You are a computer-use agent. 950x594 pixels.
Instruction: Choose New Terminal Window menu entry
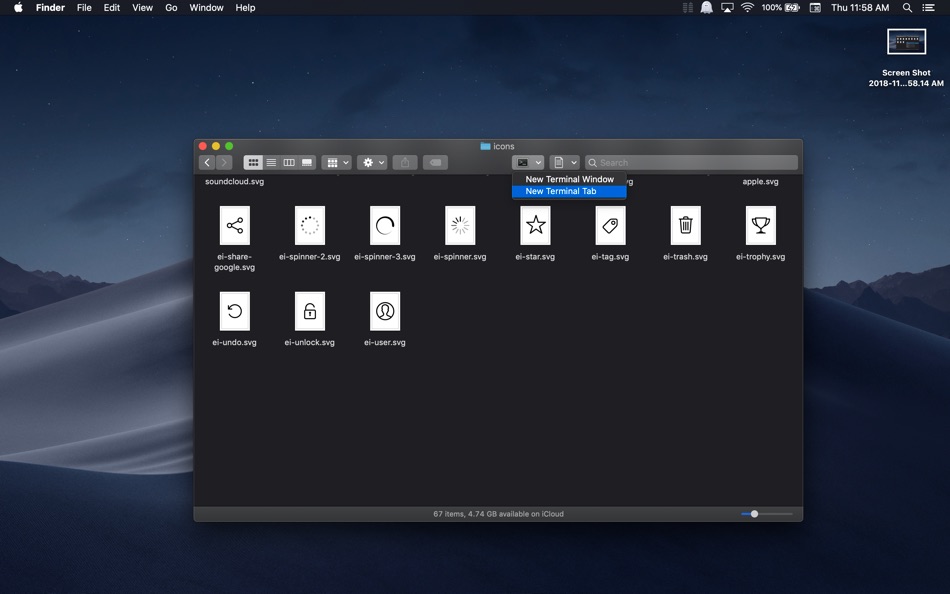click(569, 179)
